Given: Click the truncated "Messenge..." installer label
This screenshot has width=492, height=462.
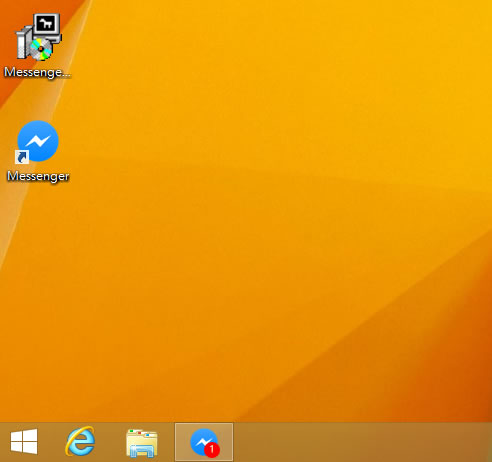Looking at the screenshot, I should point(37,72).
